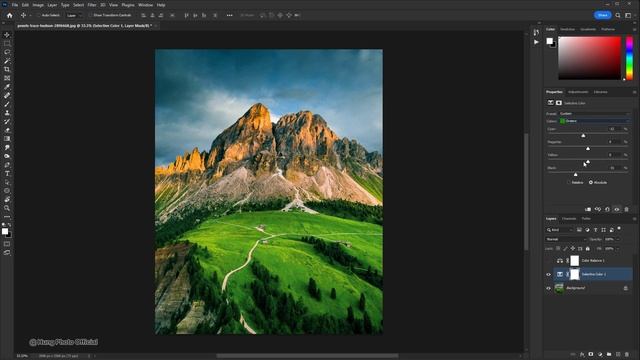The height and width of the screenshot is (360, 640).
Task: Open the Color panel flyout menu
Action: [635, 29]
